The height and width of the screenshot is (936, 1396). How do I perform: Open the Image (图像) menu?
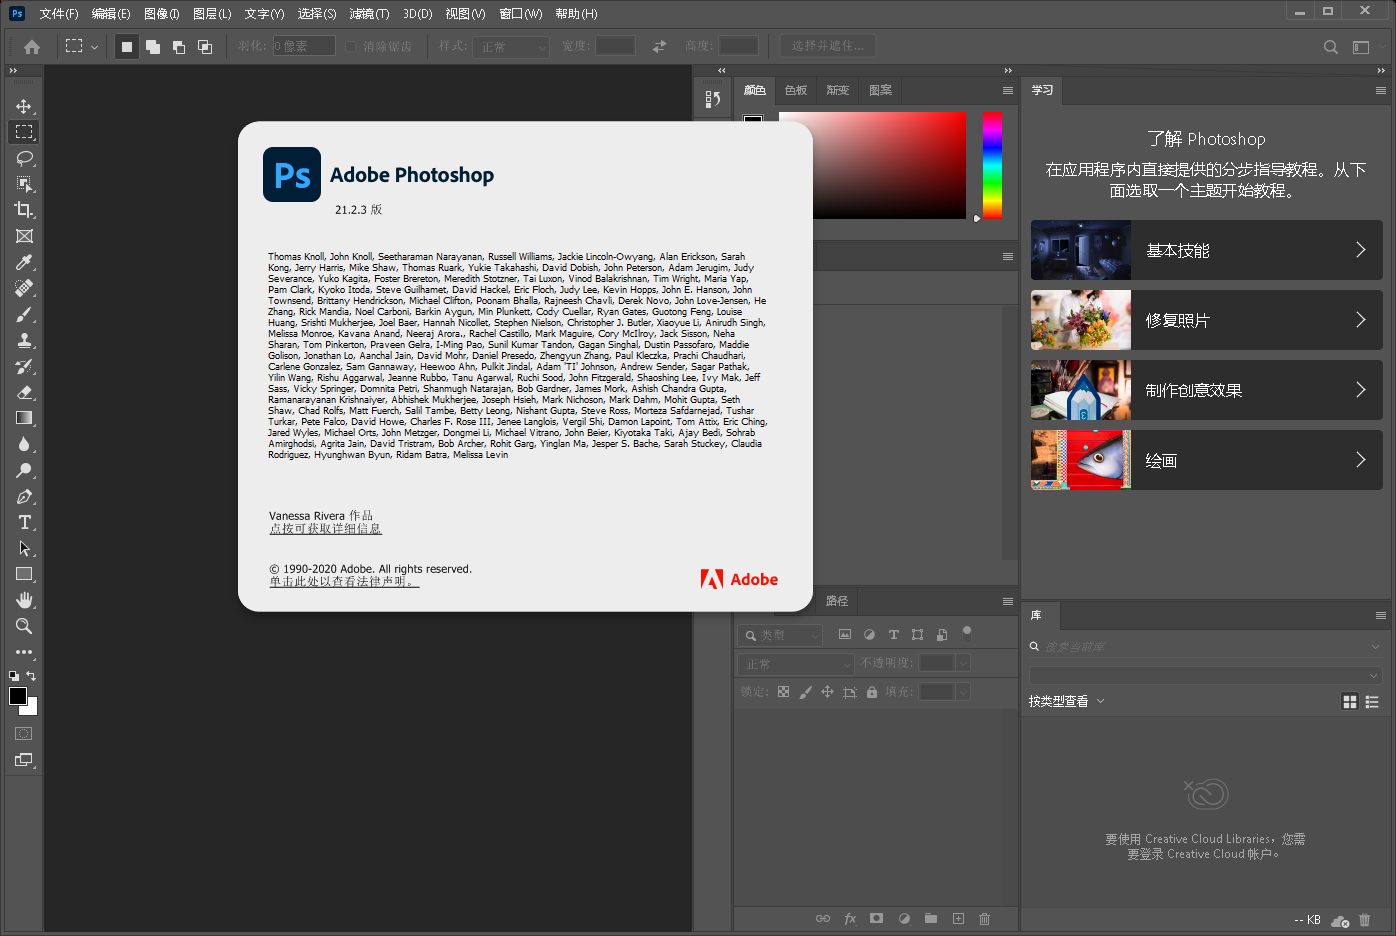[x=162, y=14]
